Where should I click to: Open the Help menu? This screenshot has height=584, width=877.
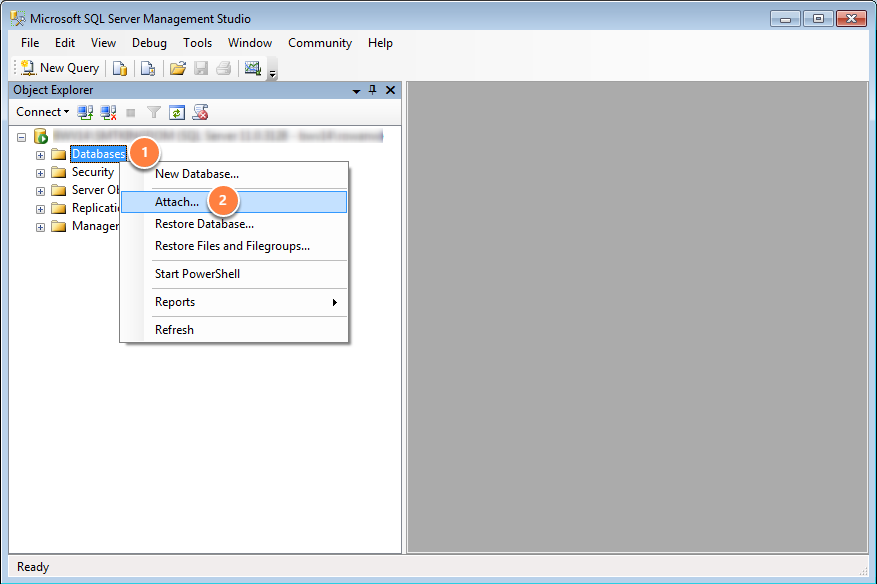coord(380,43)
